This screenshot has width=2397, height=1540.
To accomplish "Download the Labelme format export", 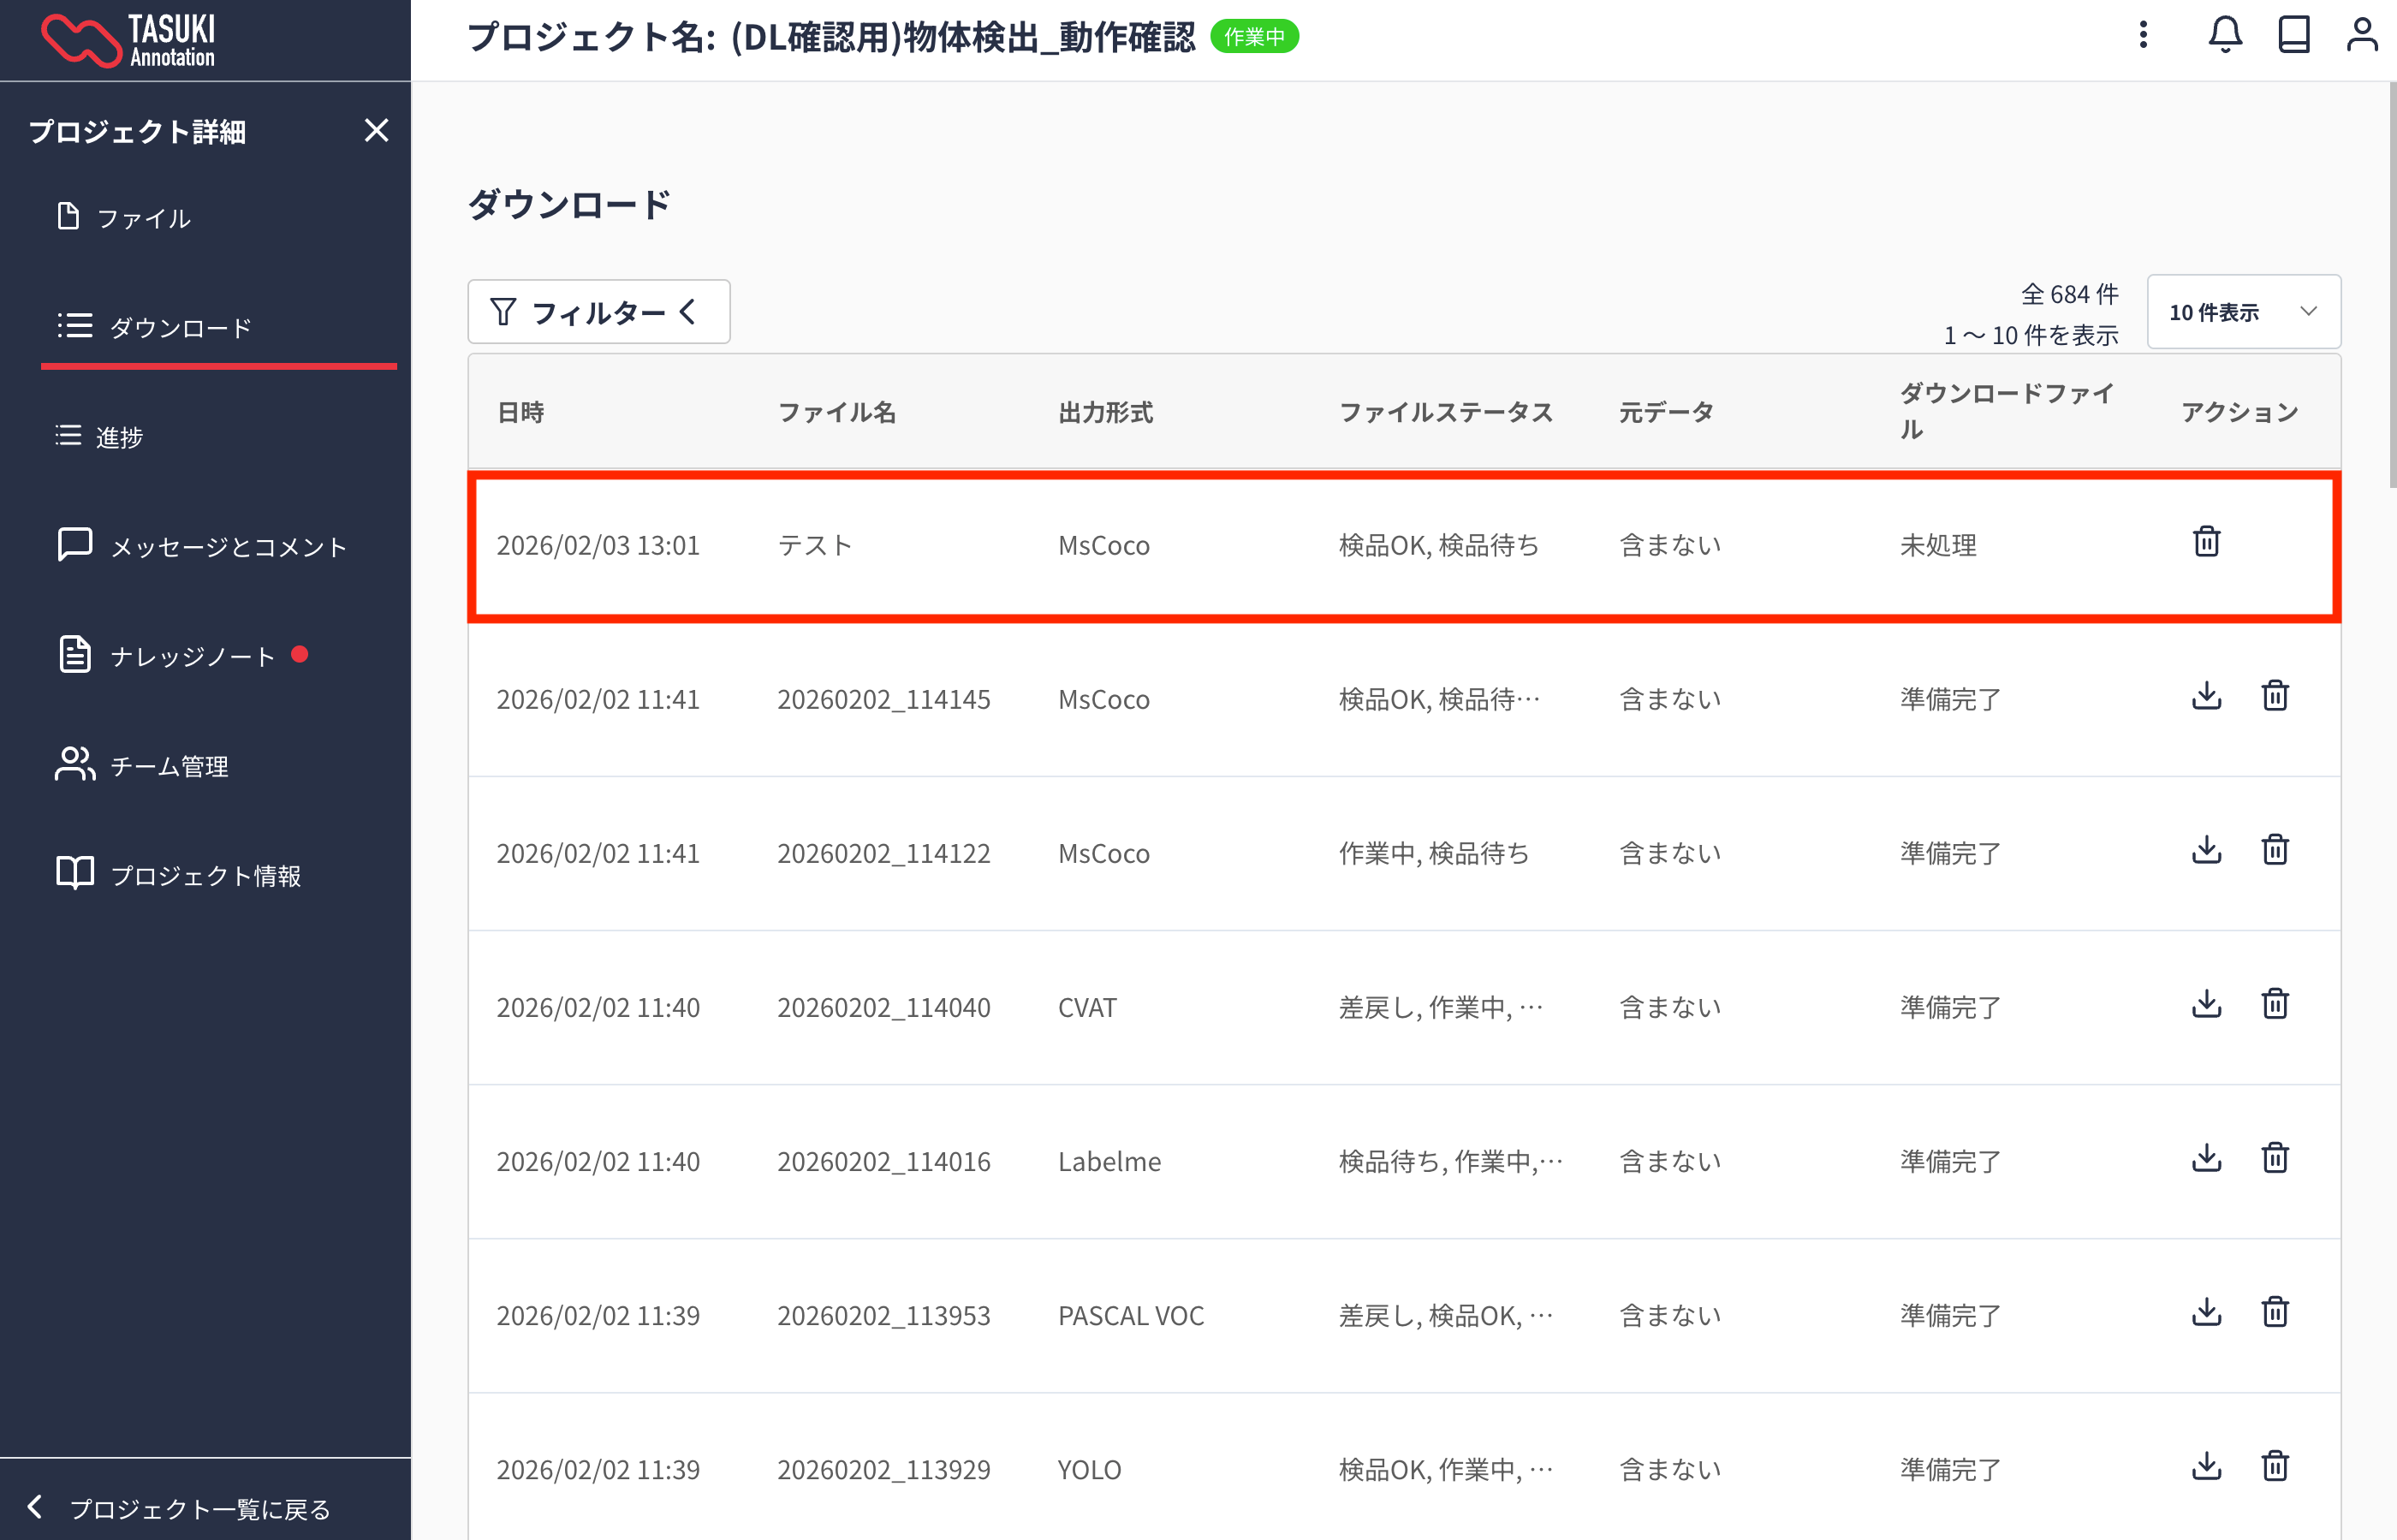I will [x=2206, y=1158].
